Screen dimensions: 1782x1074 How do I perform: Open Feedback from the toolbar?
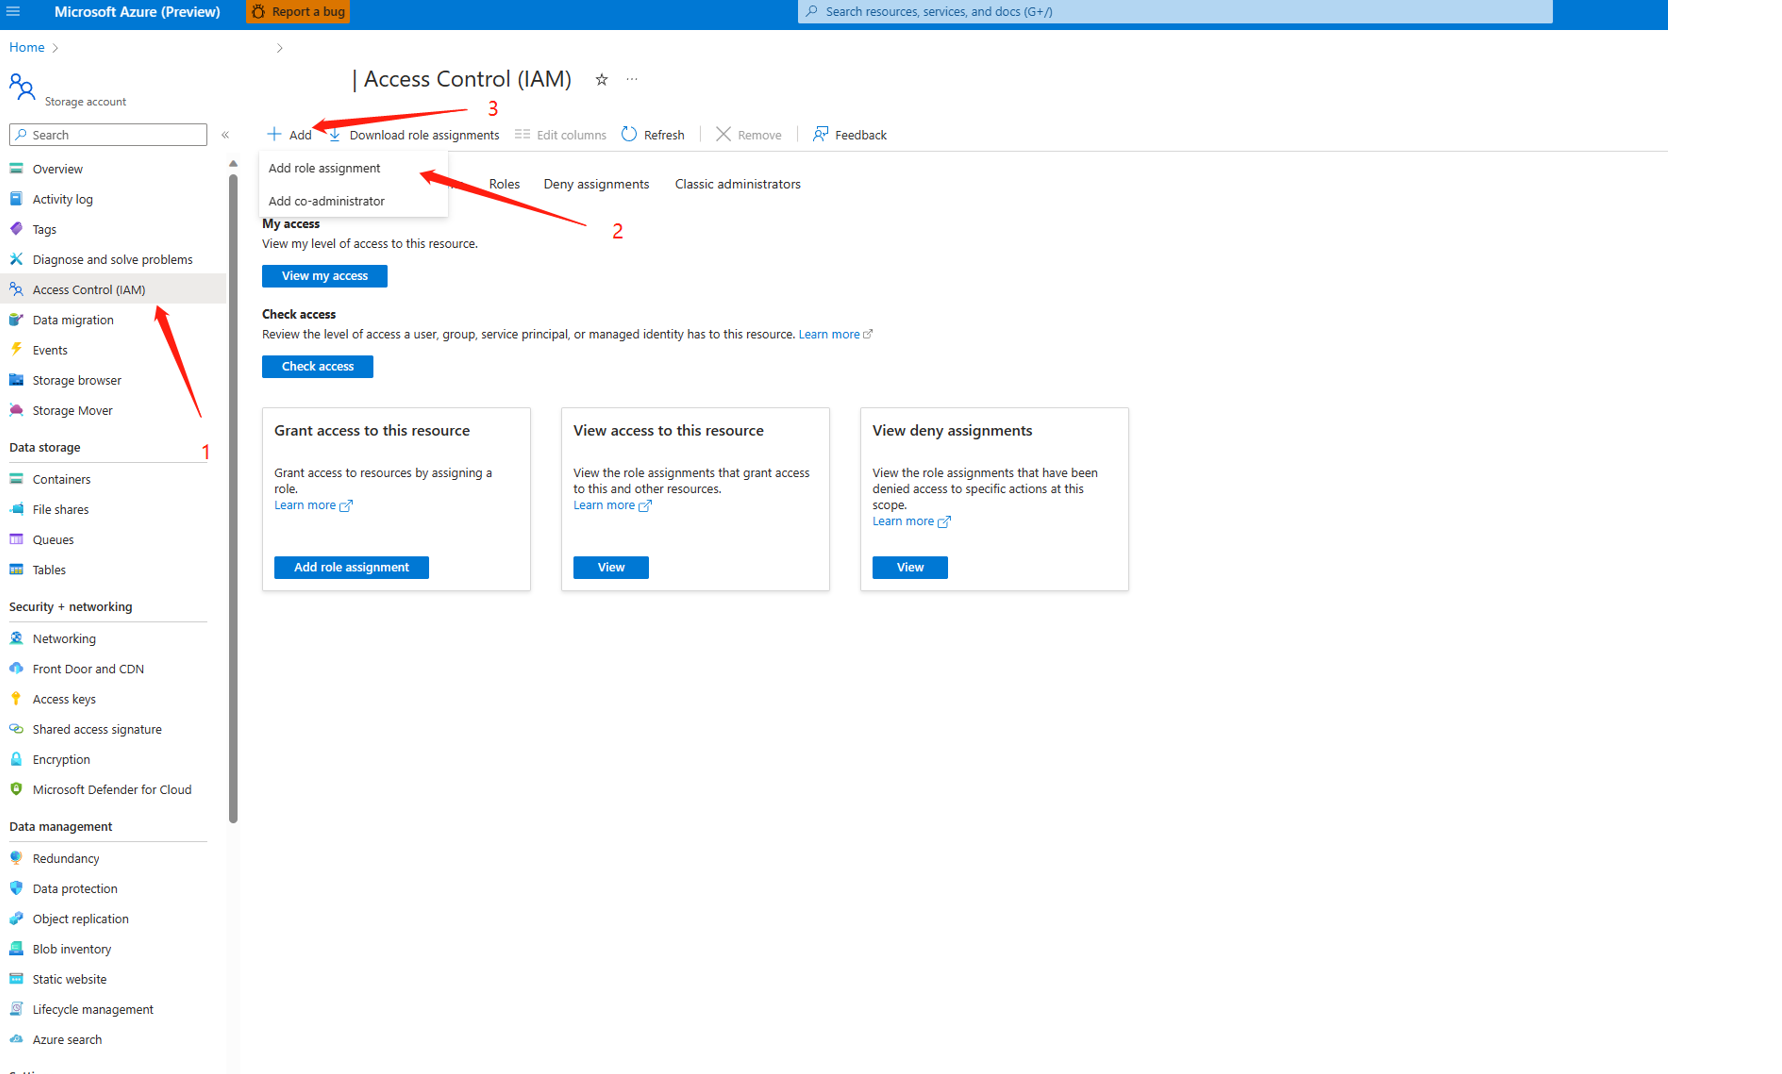850,135
